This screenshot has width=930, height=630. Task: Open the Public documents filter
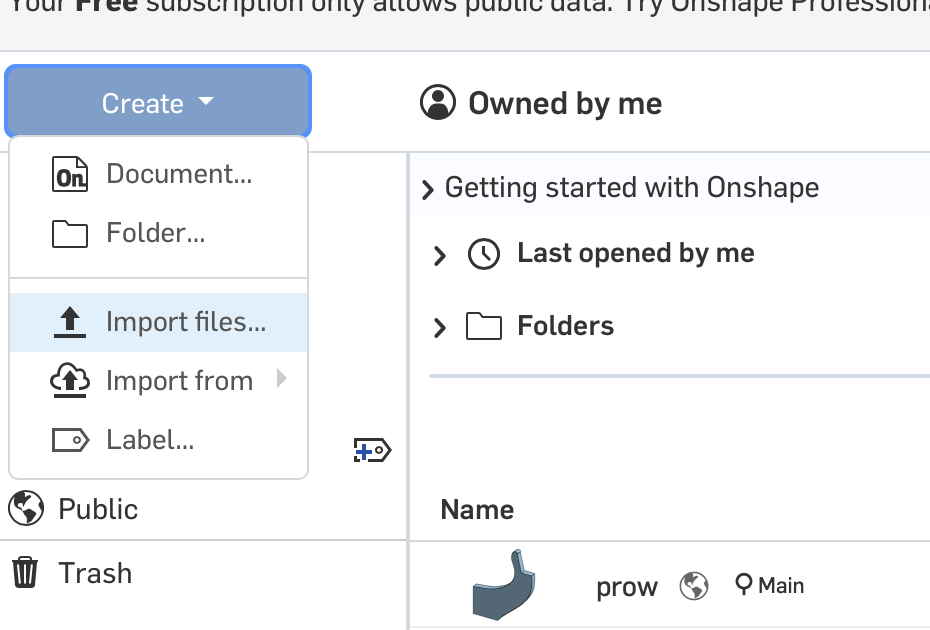click(97, 509)
